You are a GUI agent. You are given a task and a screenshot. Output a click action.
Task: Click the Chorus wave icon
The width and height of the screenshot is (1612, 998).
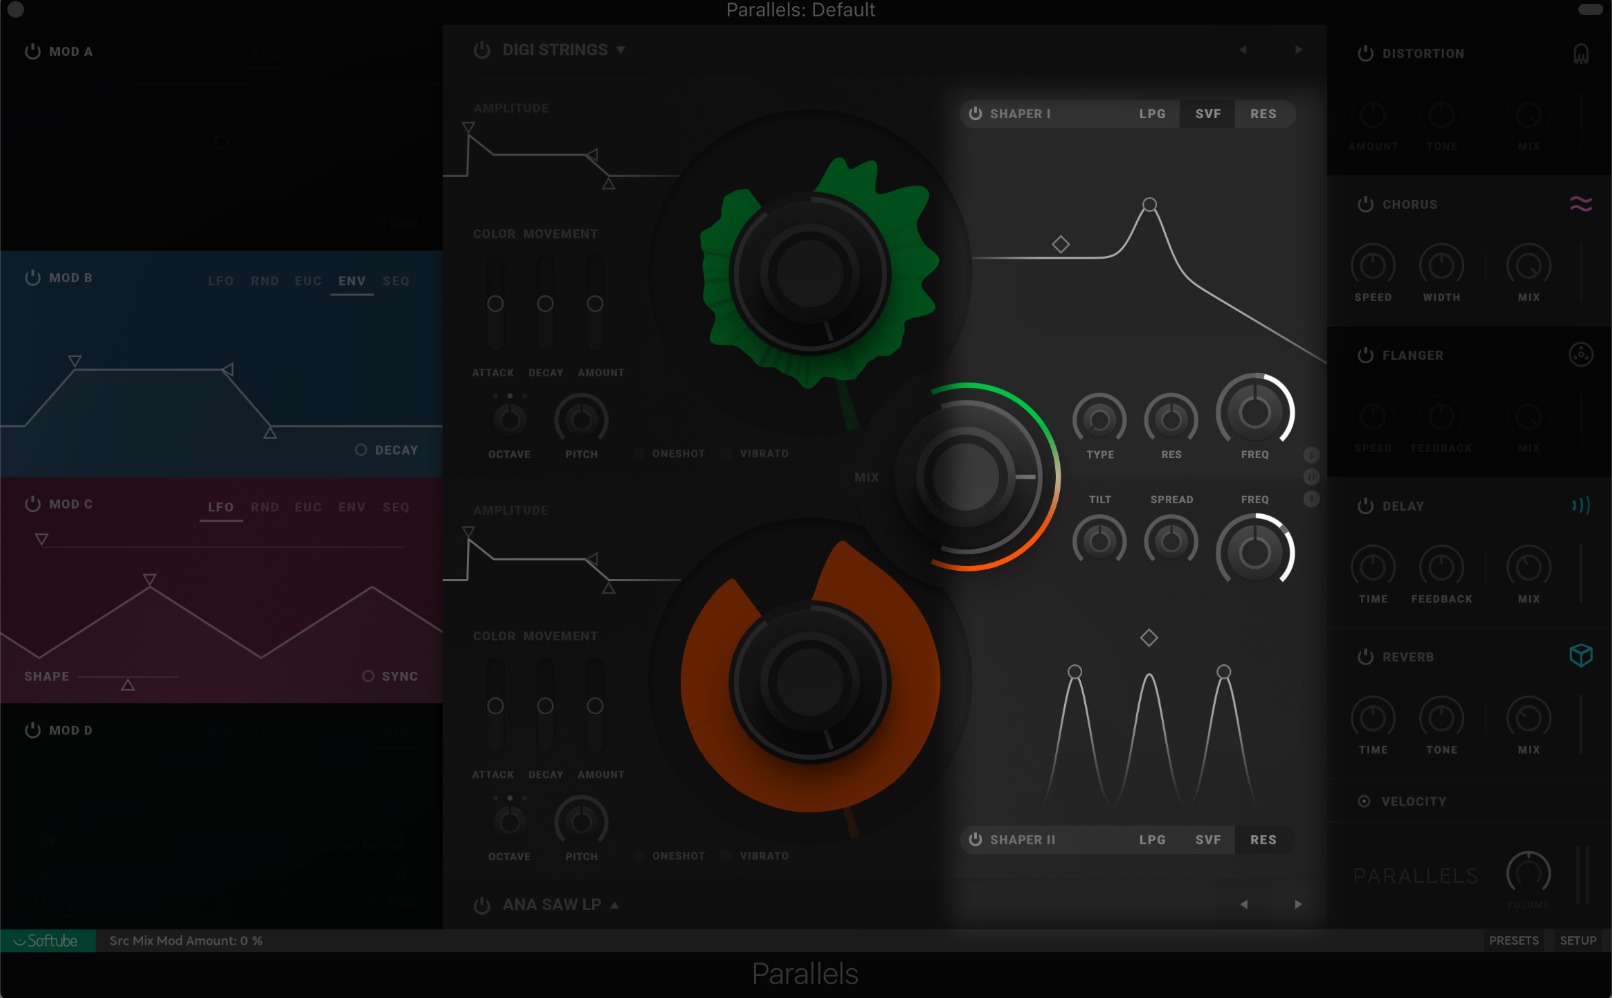(x=1581, y=204)
